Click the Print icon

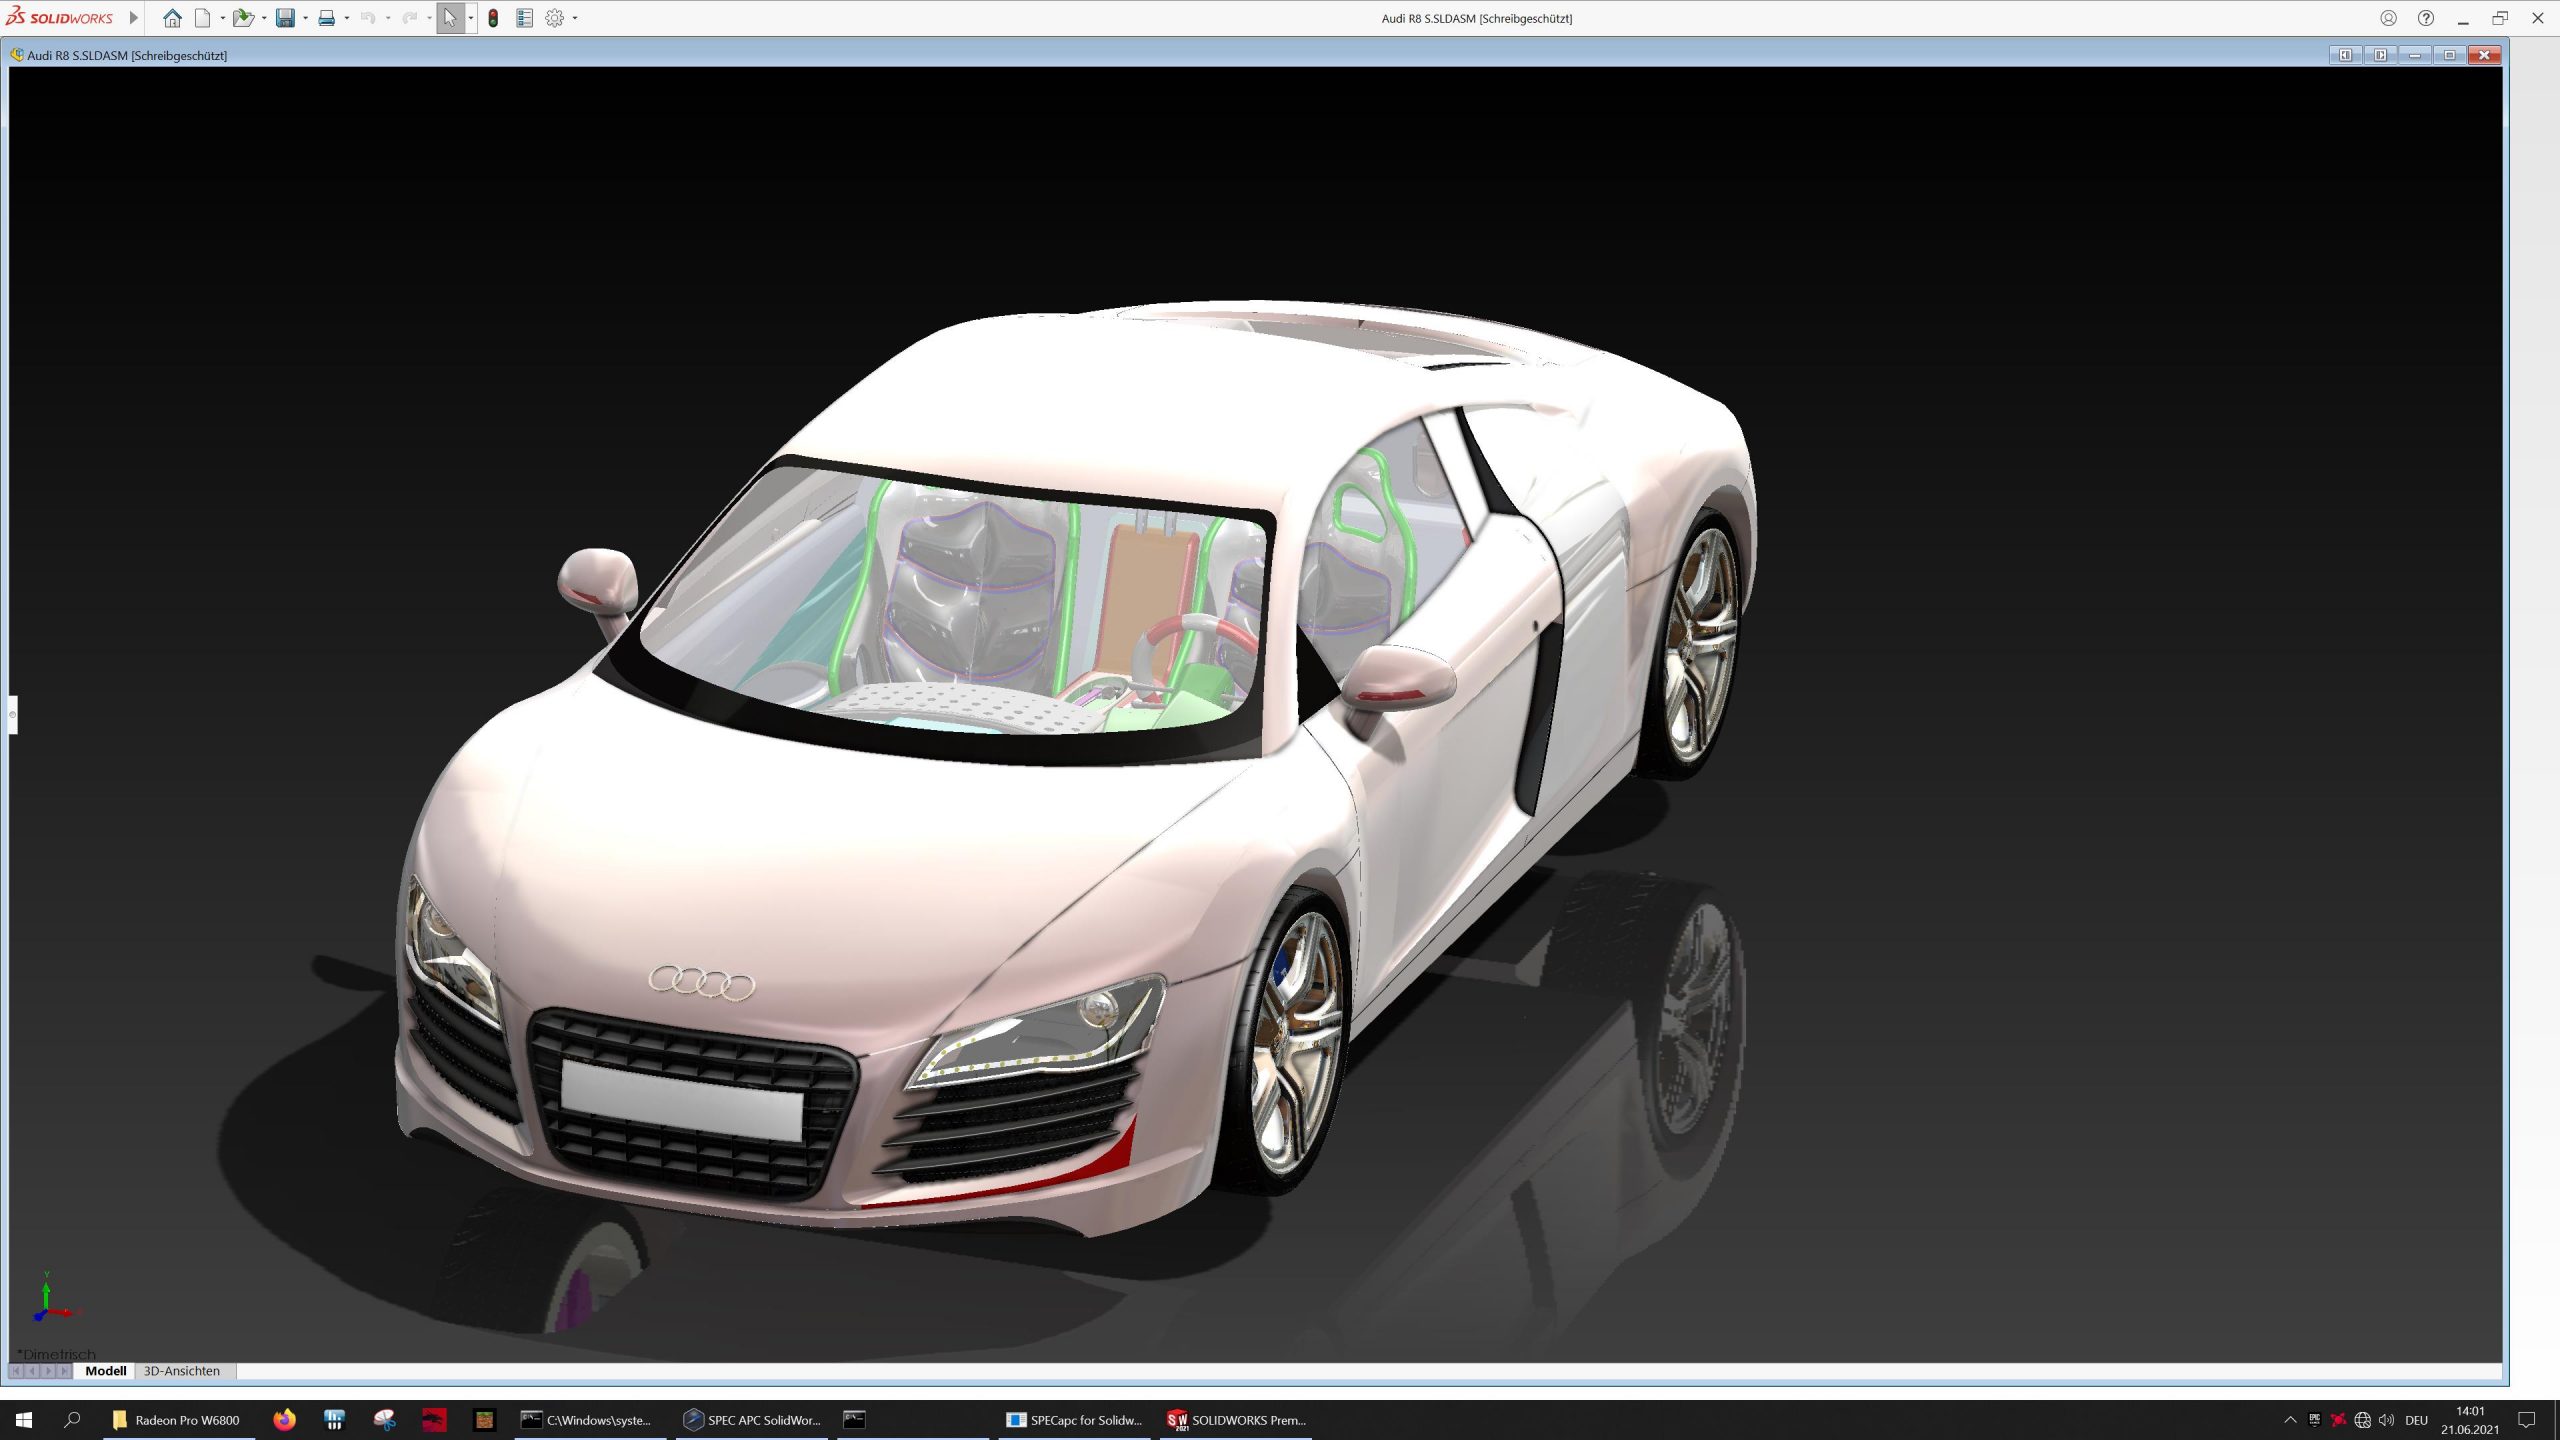click(326, 18)
